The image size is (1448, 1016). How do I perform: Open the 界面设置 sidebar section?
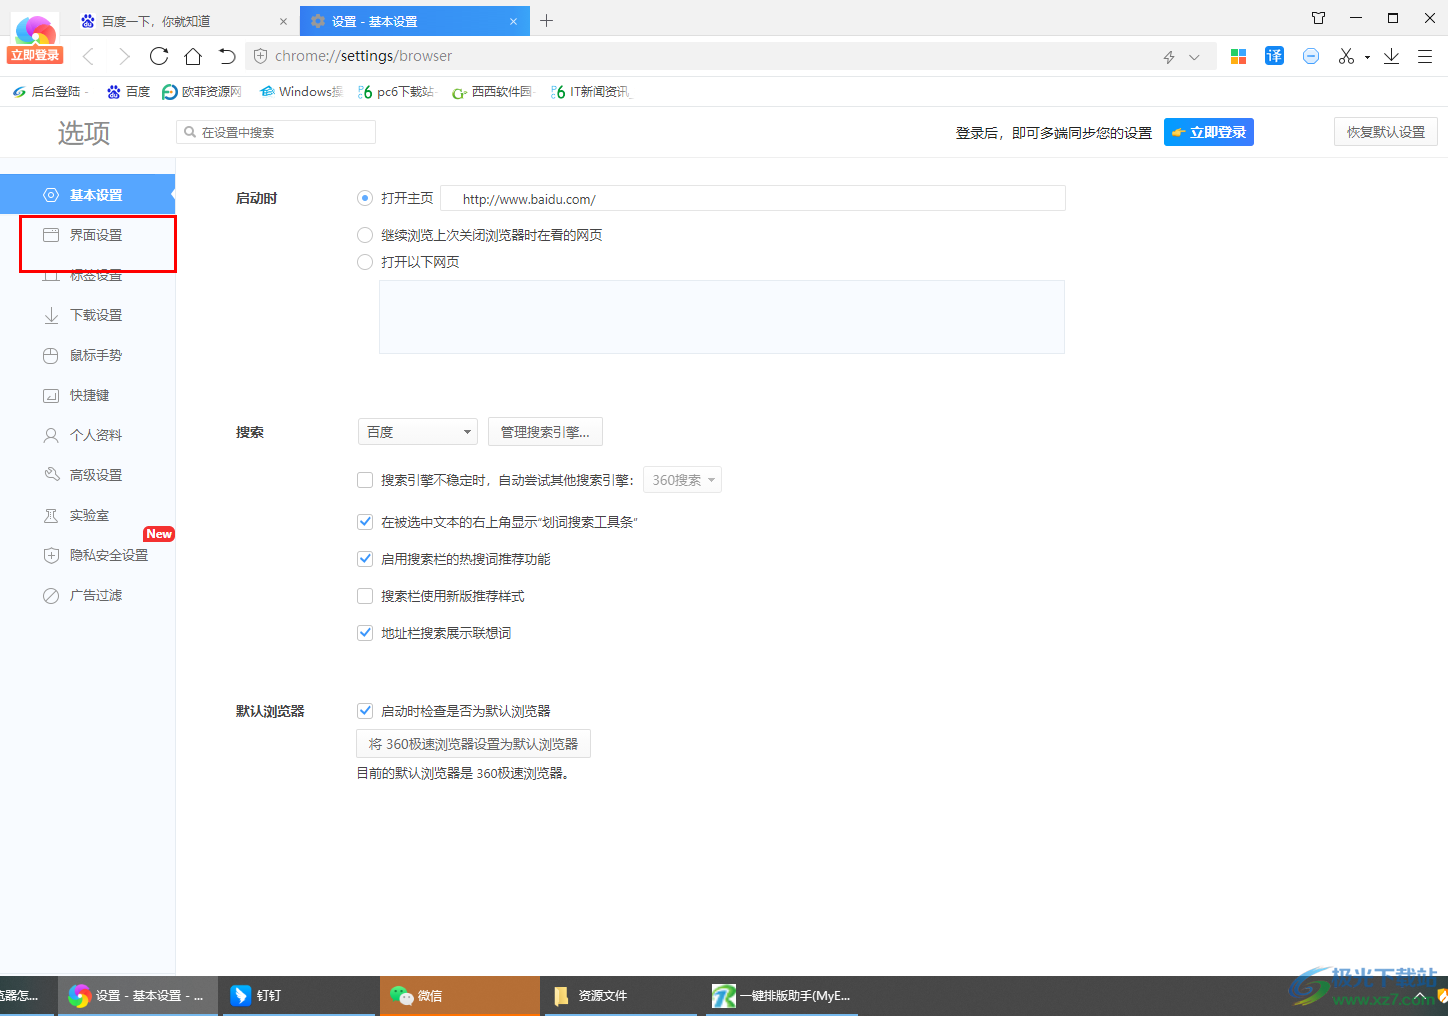pos(87,235)
